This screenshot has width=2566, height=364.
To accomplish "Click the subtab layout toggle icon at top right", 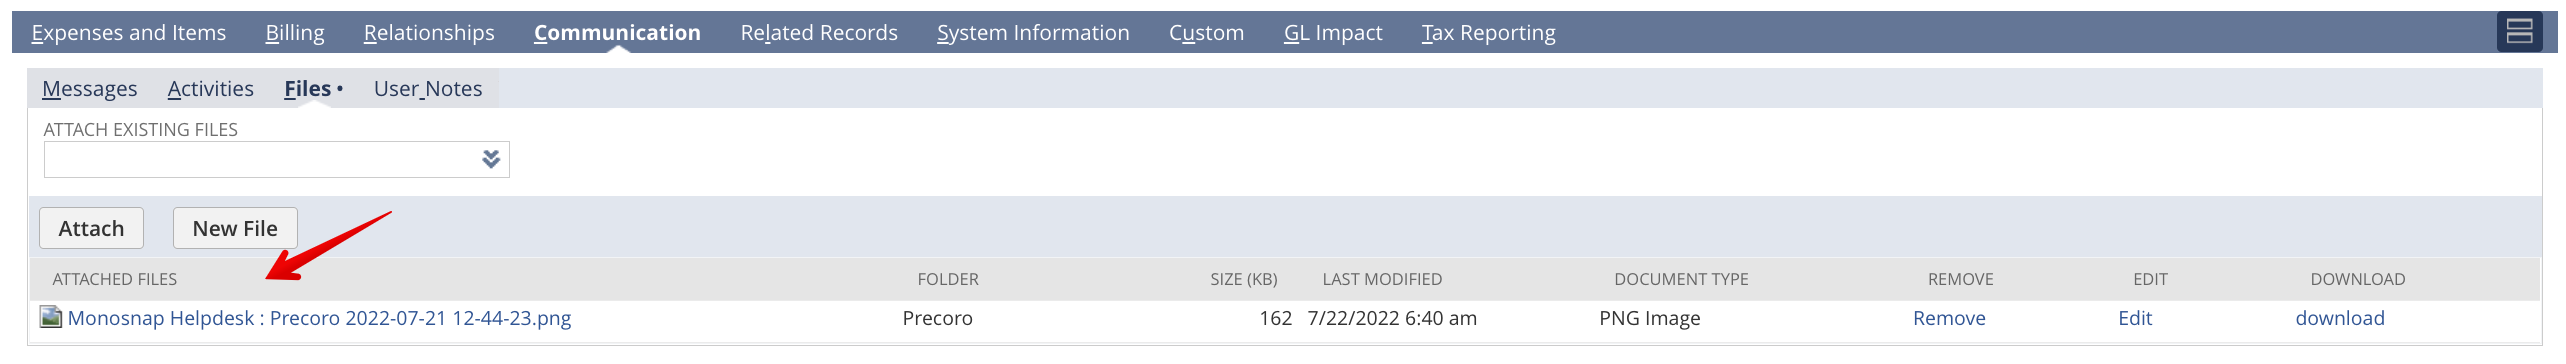I will pos(2519,32).
